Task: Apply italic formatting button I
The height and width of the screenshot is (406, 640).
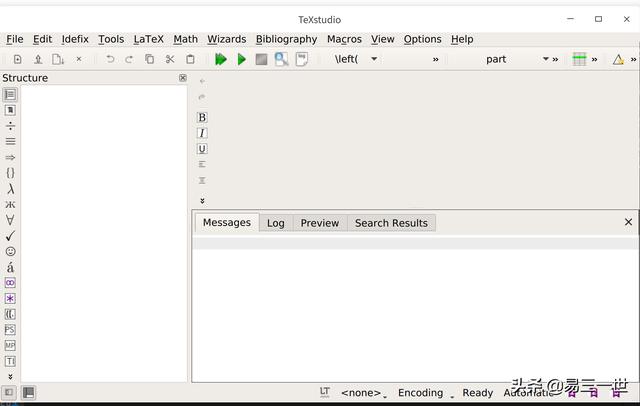Action: [x=202, y=133]
